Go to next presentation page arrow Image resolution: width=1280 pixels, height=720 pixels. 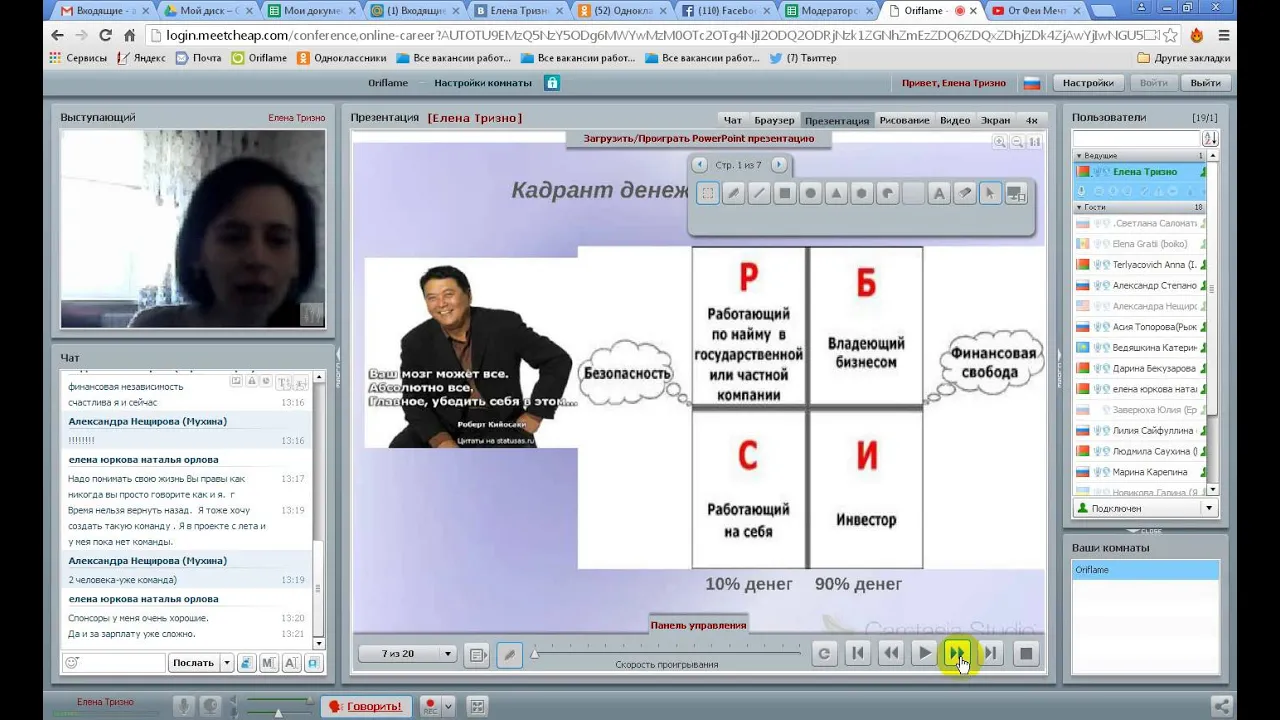click(x=779, y=164)
